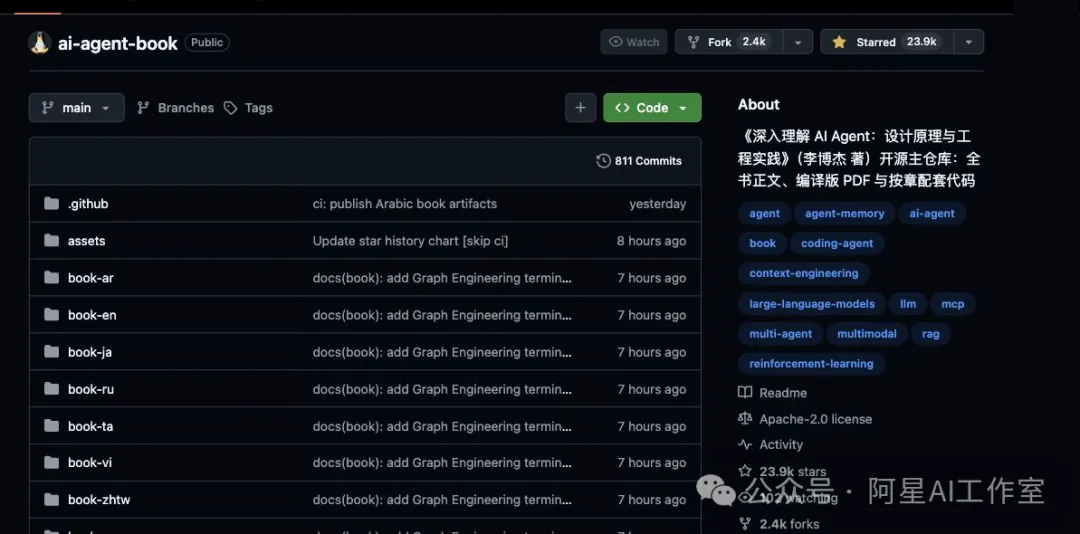The height and width of the screenshot is (534, 1080).
Task: Expand the Fork options dropdown arrow
Action: 798,42
